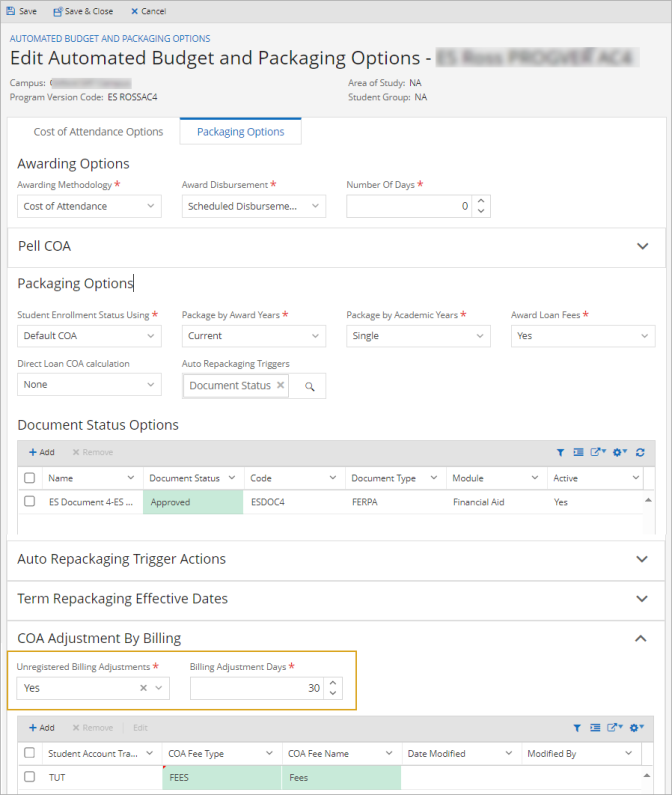Click filter icon in COA Adjustment toolbar
This screenshot has width=672, height=795.
(577, 728)
